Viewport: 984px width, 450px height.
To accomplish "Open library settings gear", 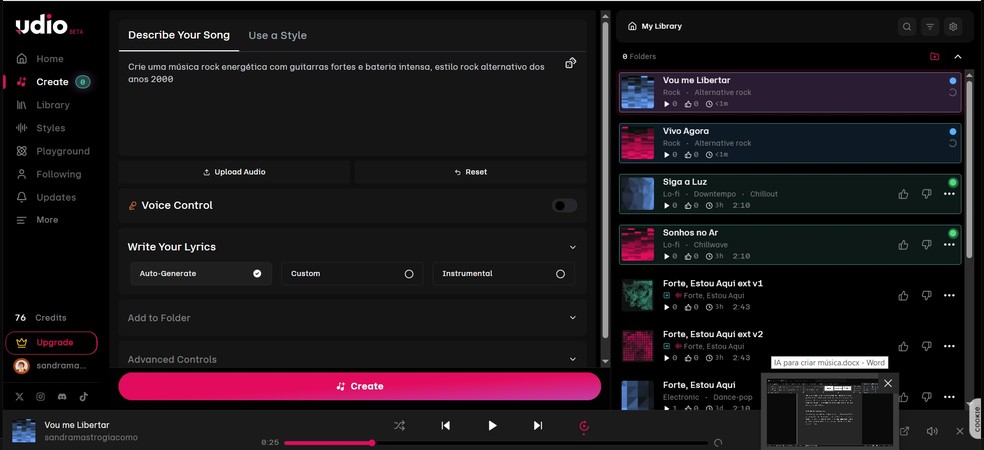I will point(953,26).
